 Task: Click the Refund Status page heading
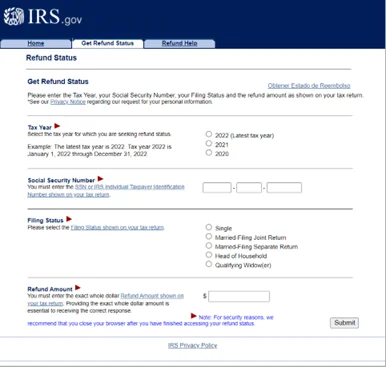pyautogui.click(x=51, y=58)
